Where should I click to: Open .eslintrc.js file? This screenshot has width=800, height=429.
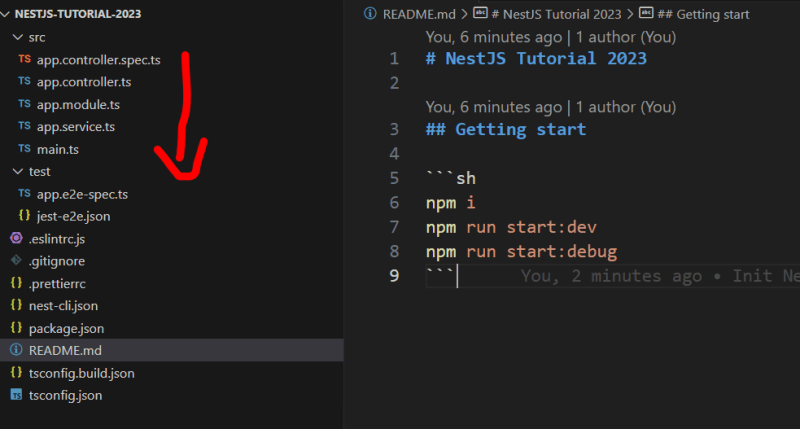click(57, 238)
